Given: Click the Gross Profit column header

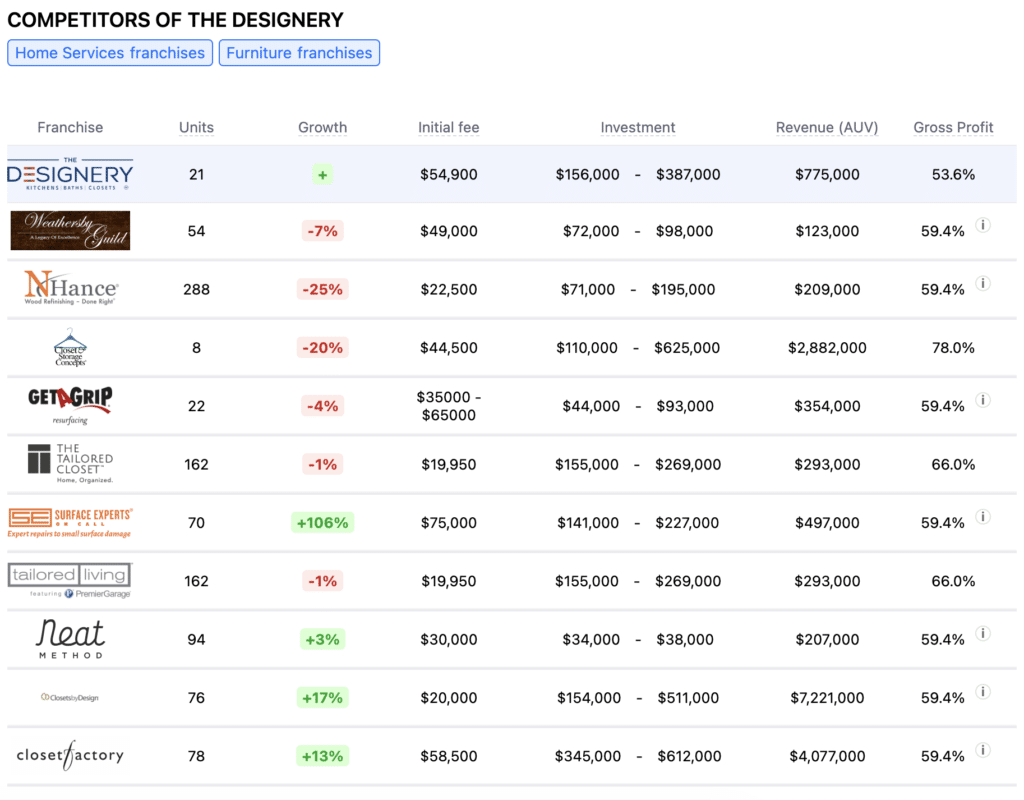Looking at the screenshot, I should 953,127.
